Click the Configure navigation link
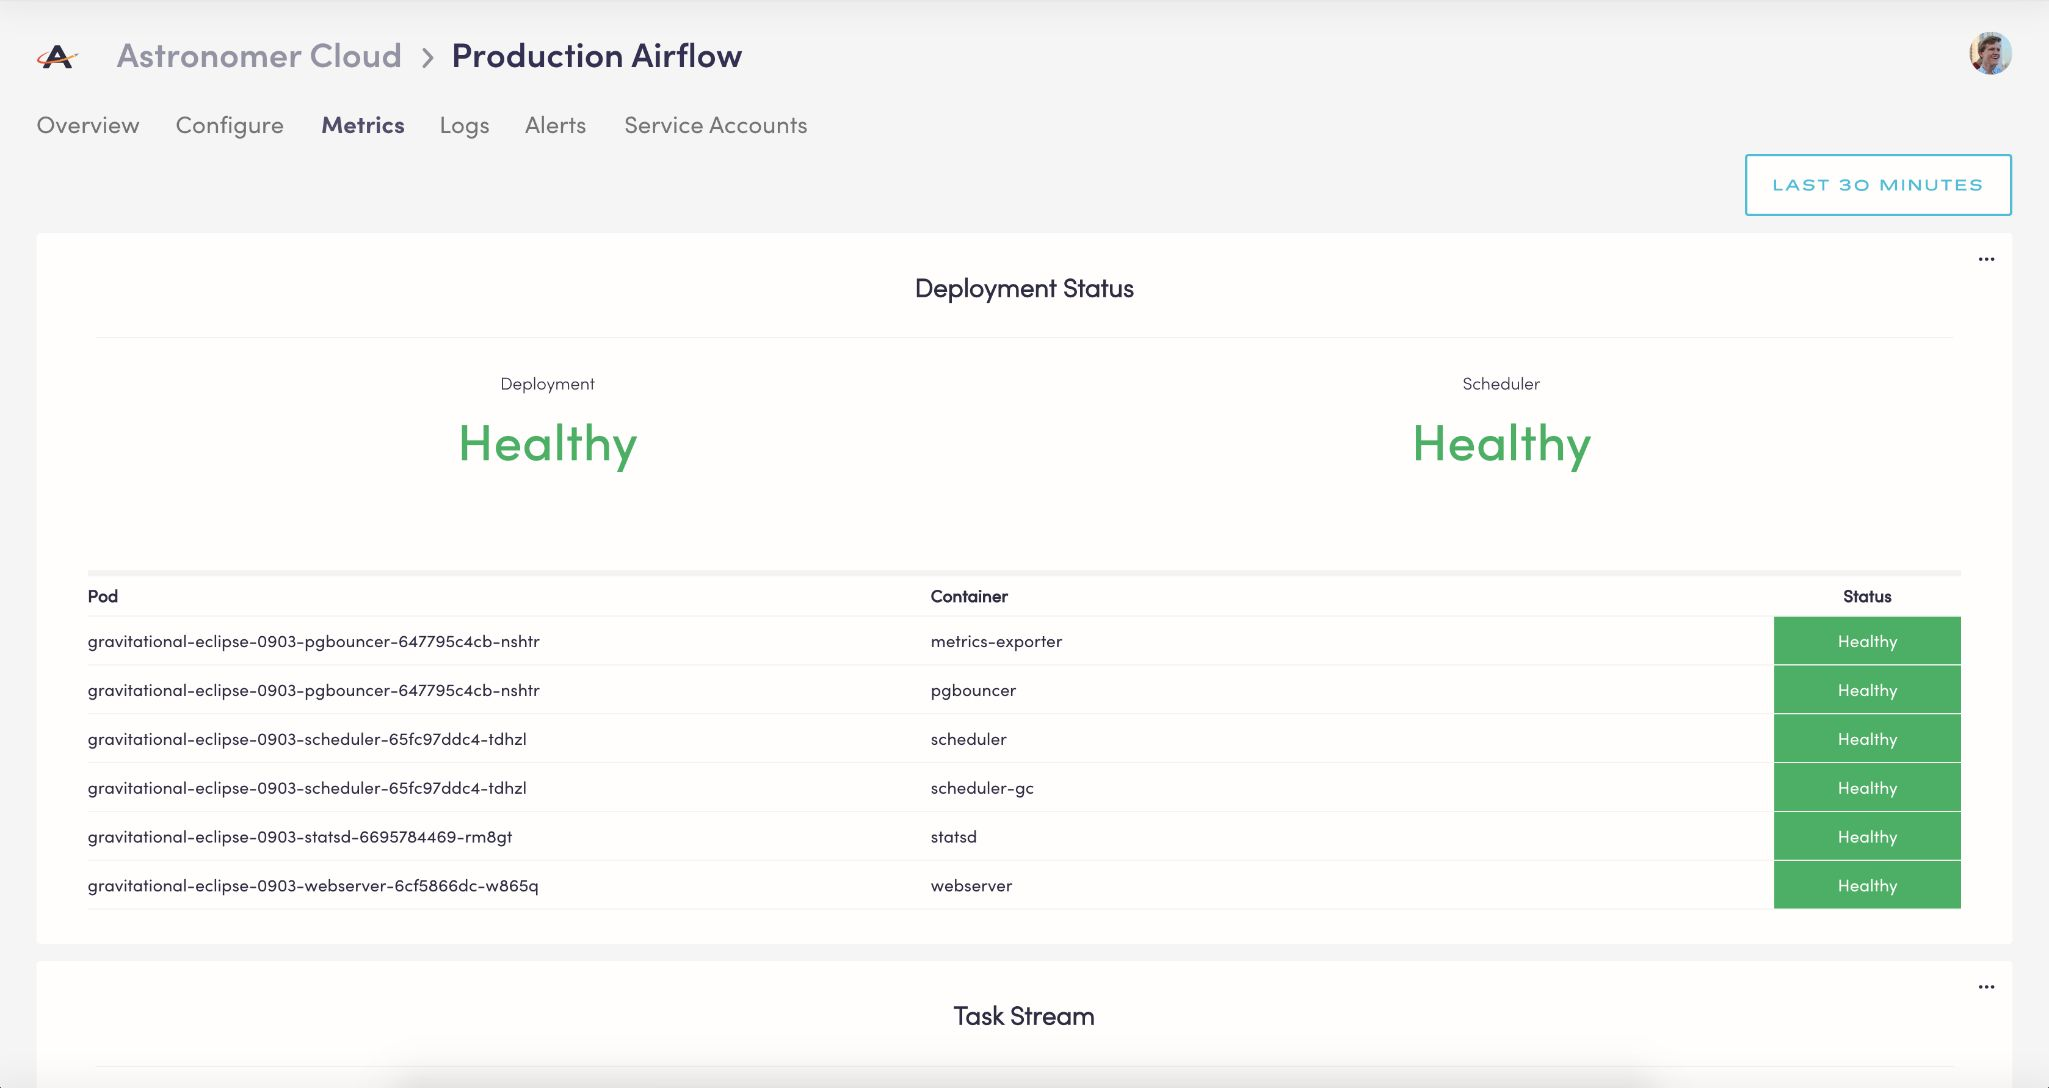This screenshot has width=2049, height=1088. (229, 126)
